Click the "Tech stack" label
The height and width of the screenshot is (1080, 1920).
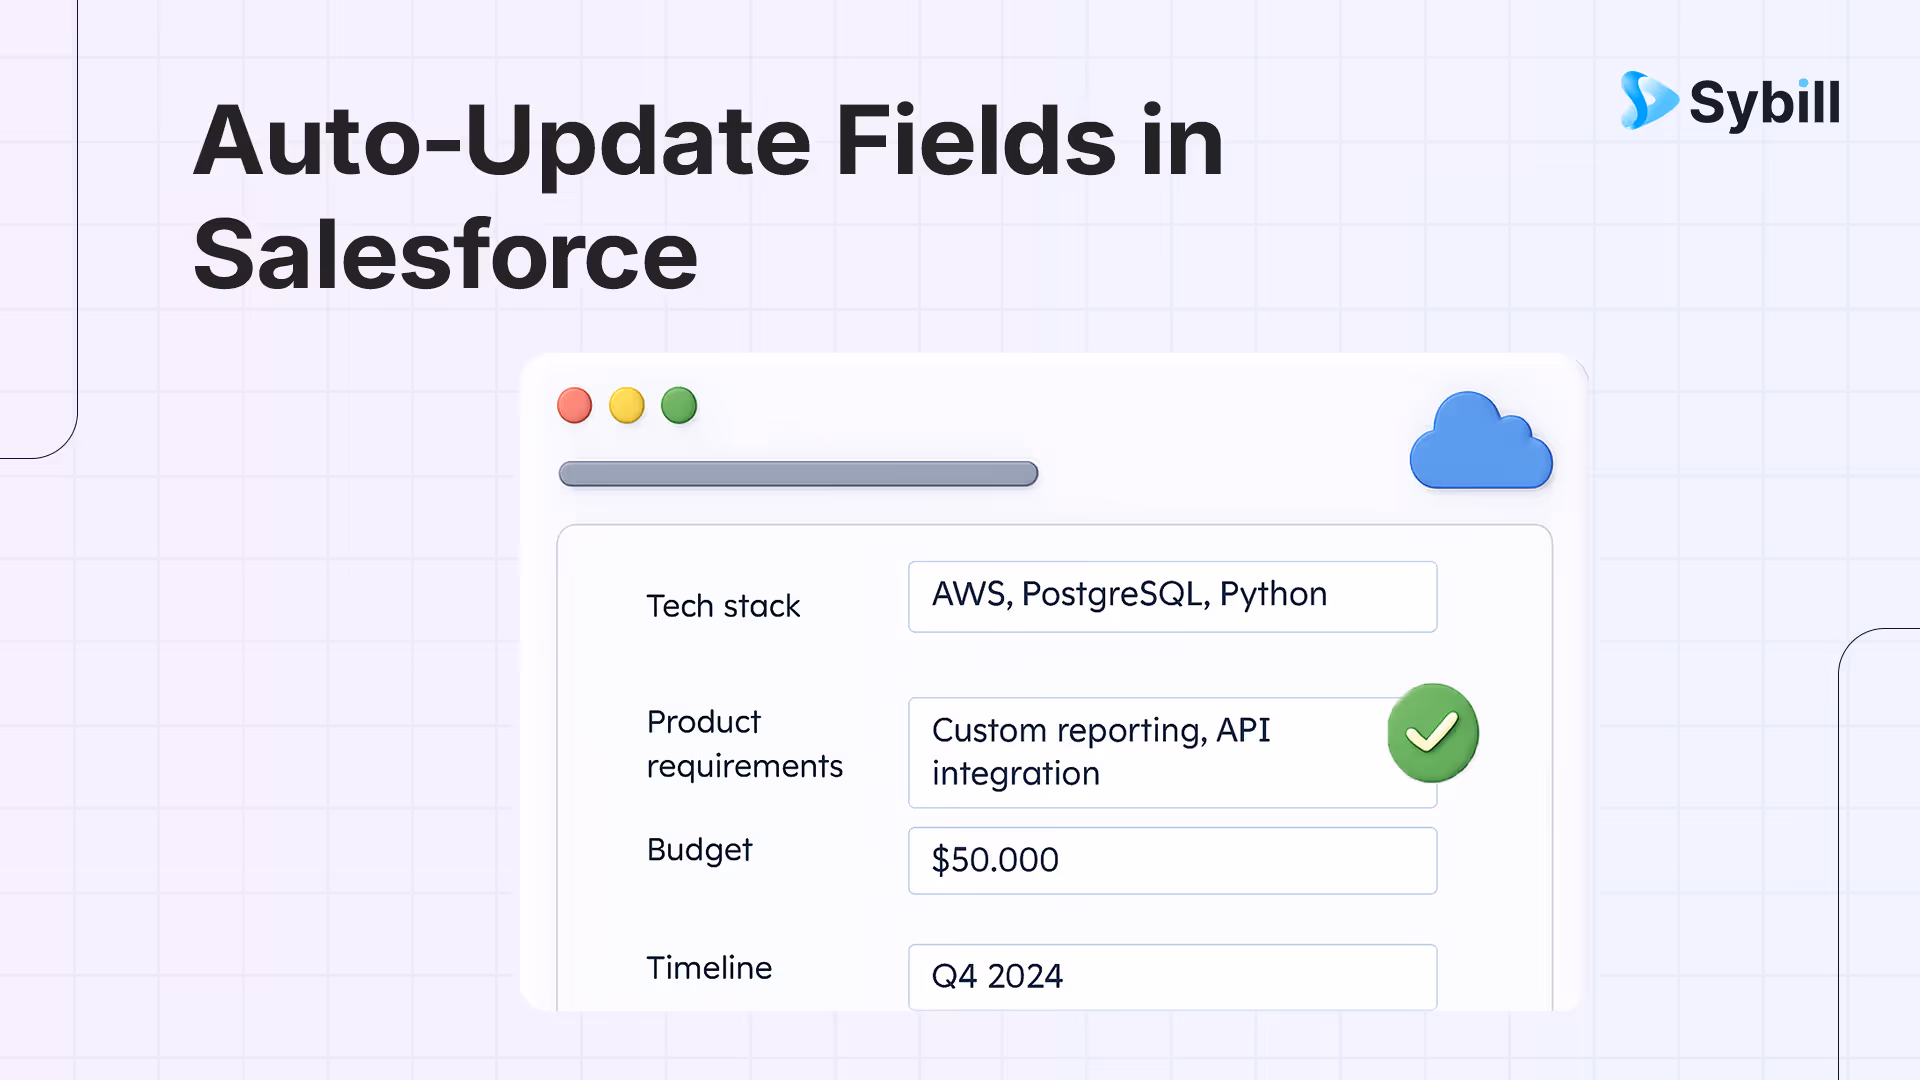point(723,606)
